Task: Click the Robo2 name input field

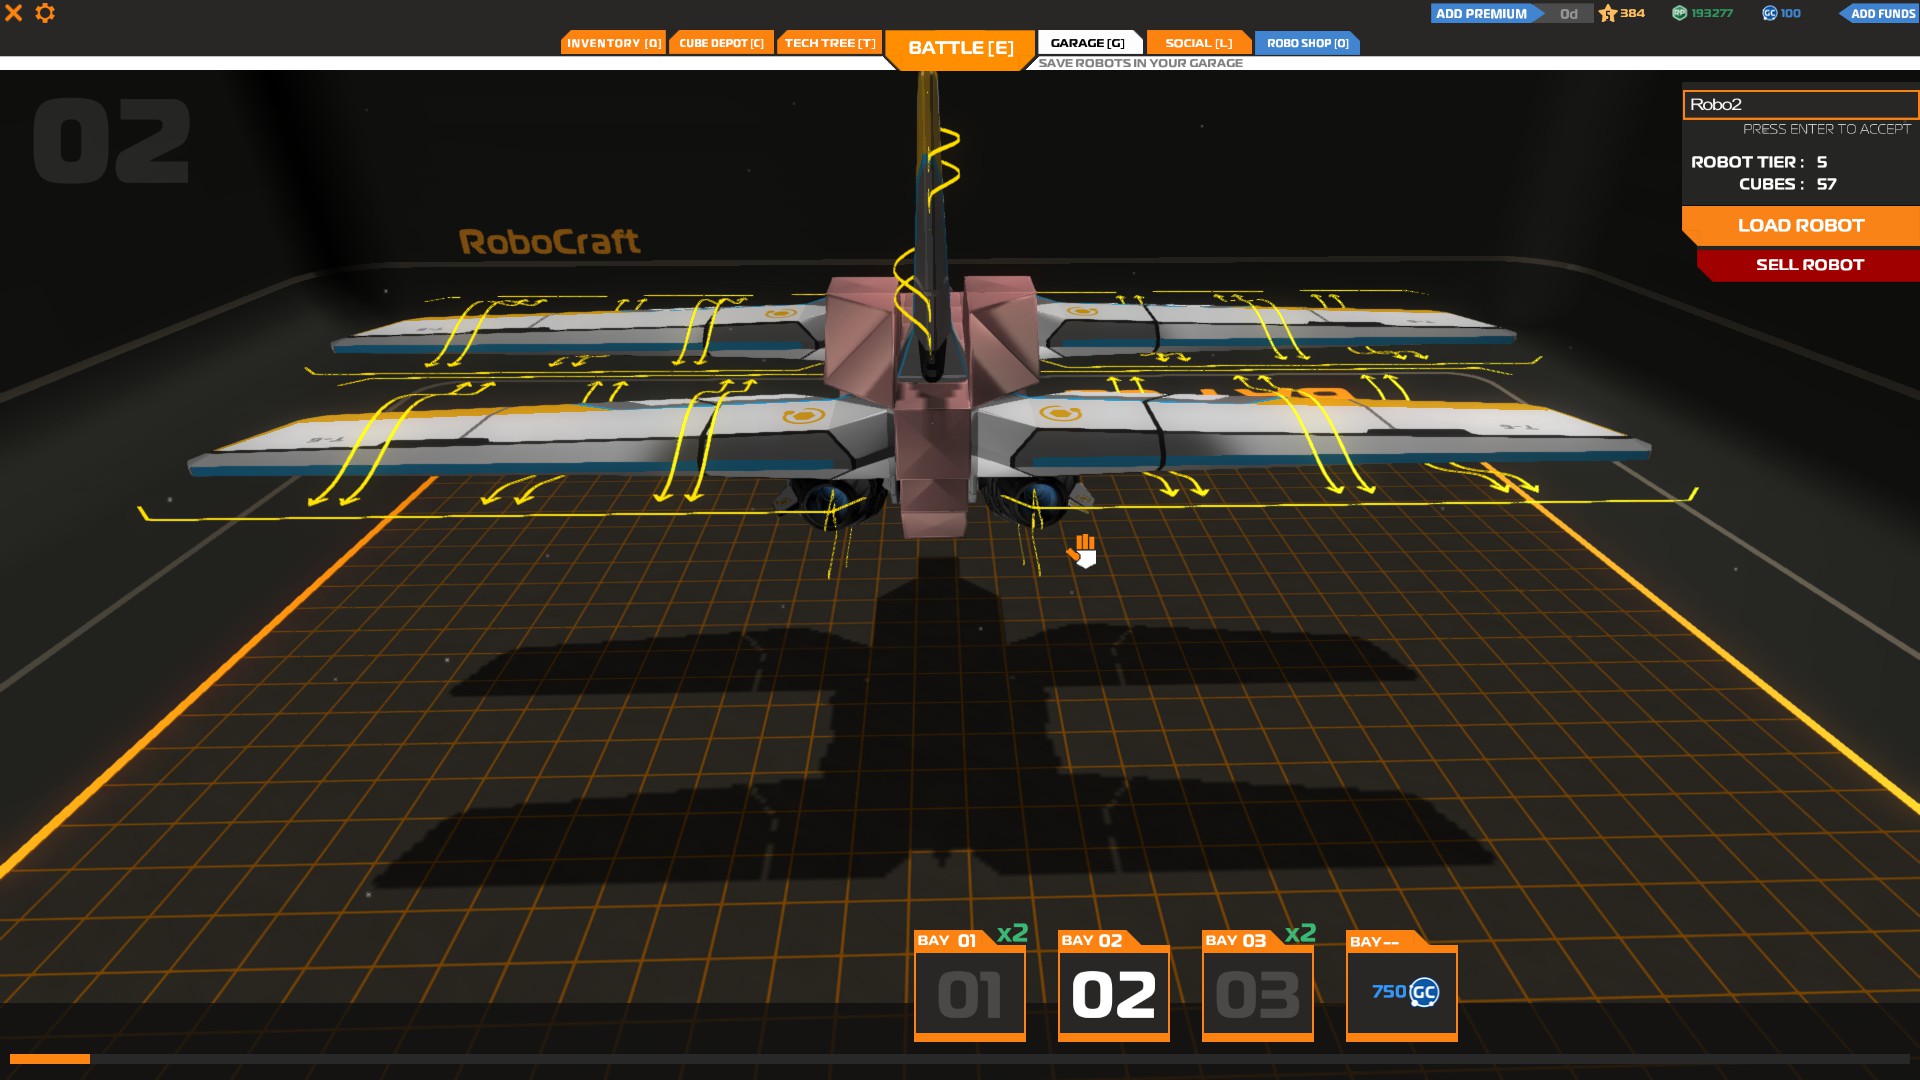Action: [1800, 104]
